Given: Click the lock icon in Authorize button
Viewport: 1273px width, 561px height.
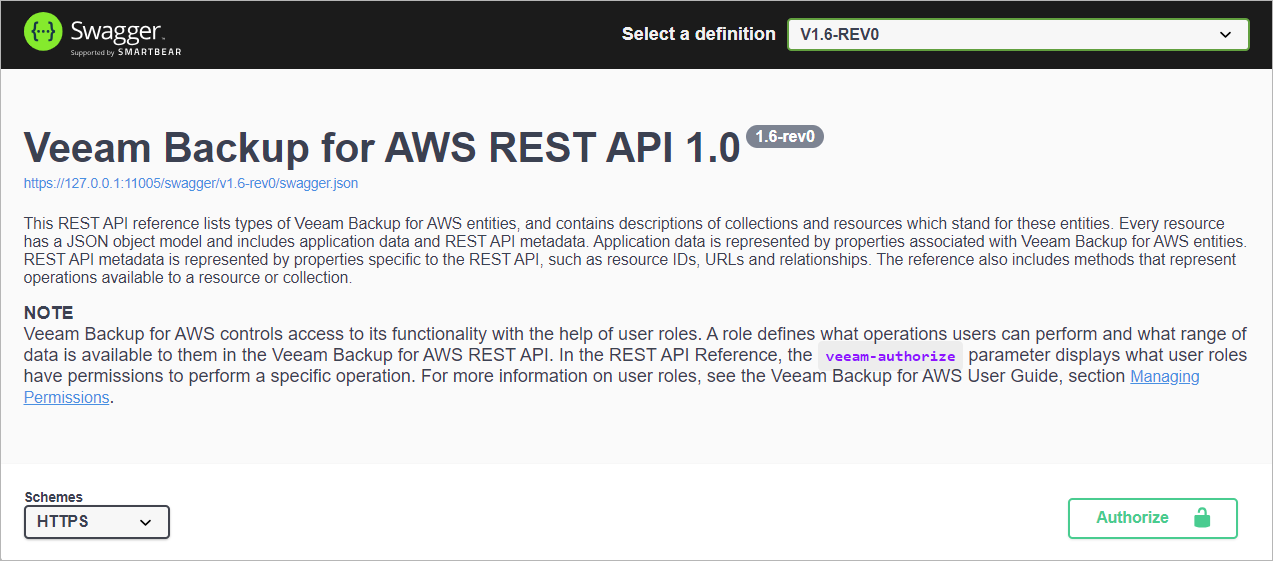Looking at the screenshot, I should coord(1202,517).
